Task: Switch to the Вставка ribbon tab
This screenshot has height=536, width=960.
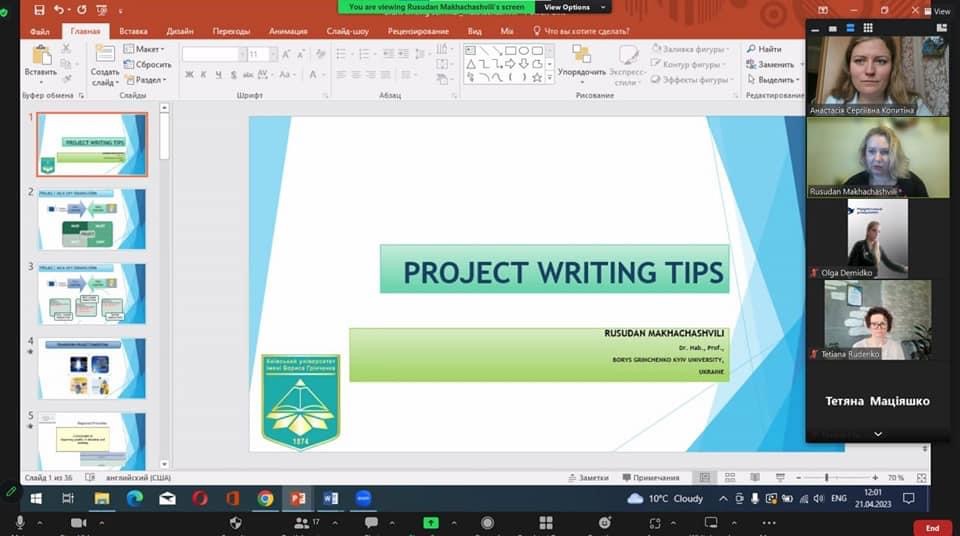Action: pyautogui.click(x=133, y=31)
